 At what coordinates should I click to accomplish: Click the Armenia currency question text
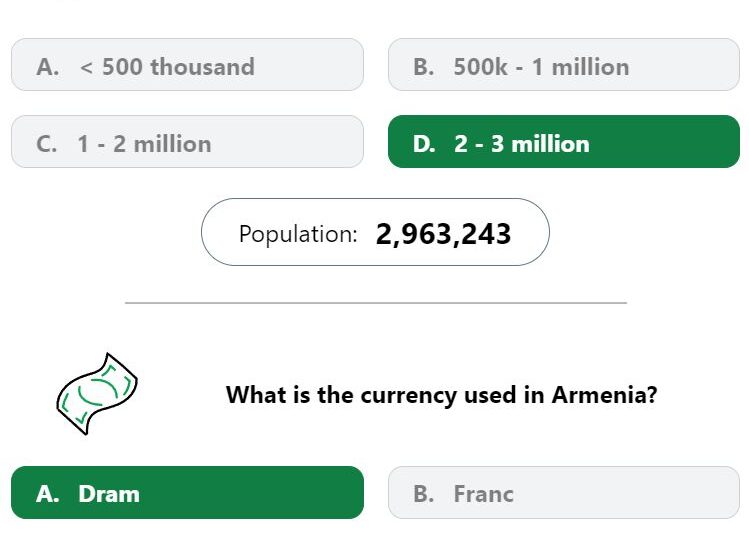[x=441, y=395]
